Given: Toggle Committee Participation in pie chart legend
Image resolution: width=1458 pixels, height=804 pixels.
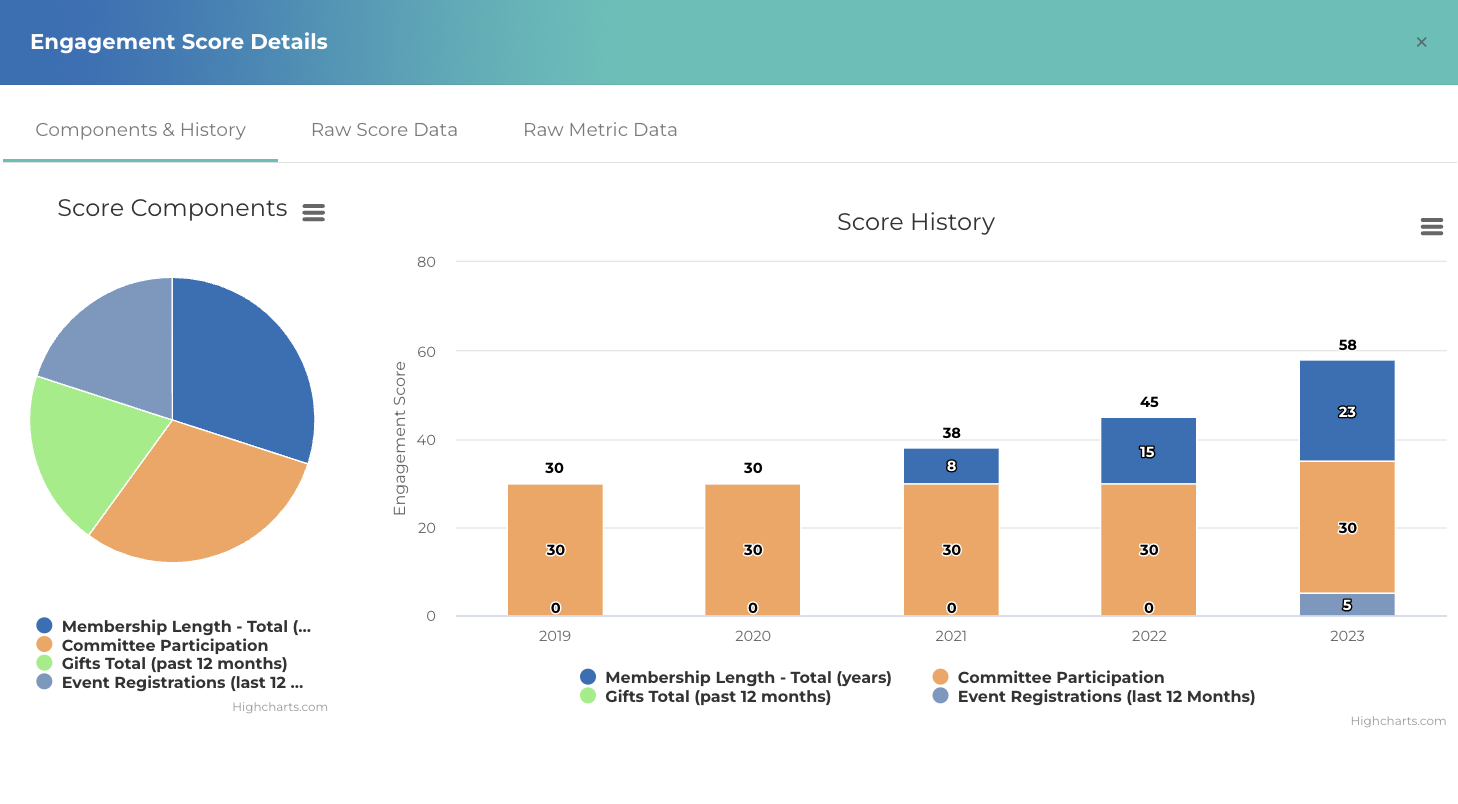Looking at the screenshot, I should 164,646.
